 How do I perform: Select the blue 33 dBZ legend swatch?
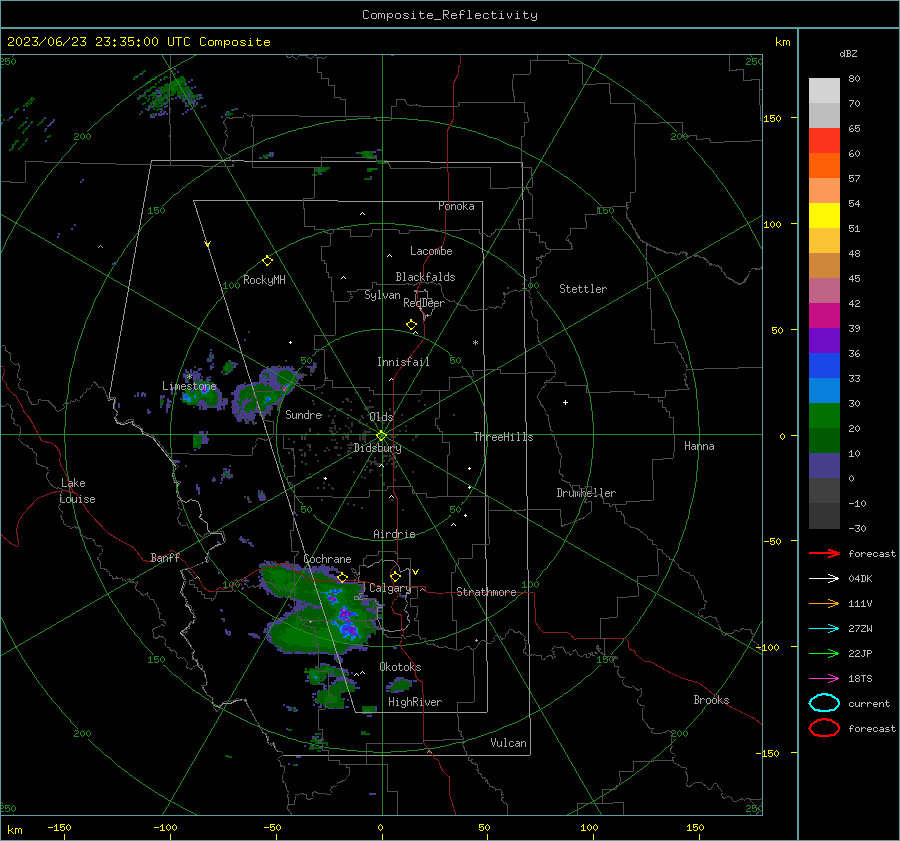tap(824, 366)
